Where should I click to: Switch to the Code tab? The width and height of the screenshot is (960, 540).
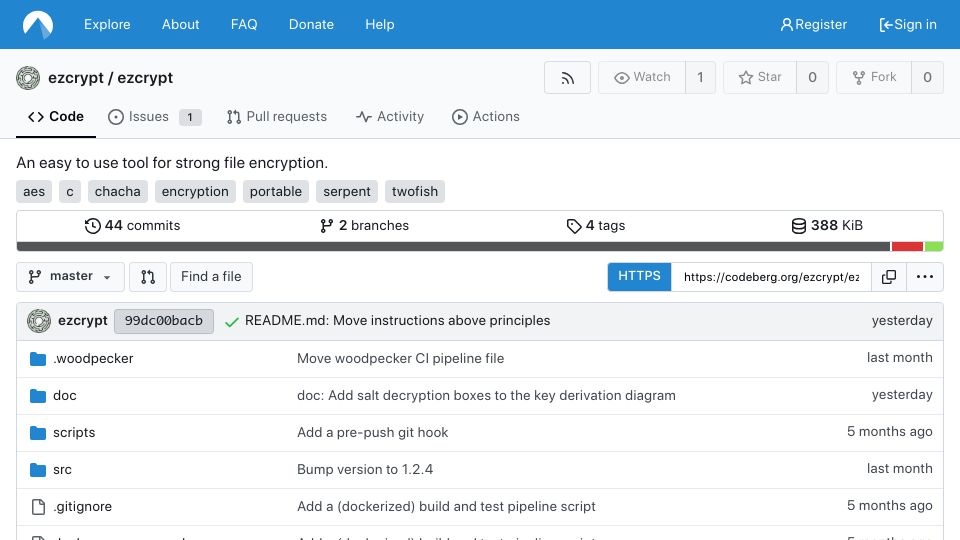click(56, 117)
